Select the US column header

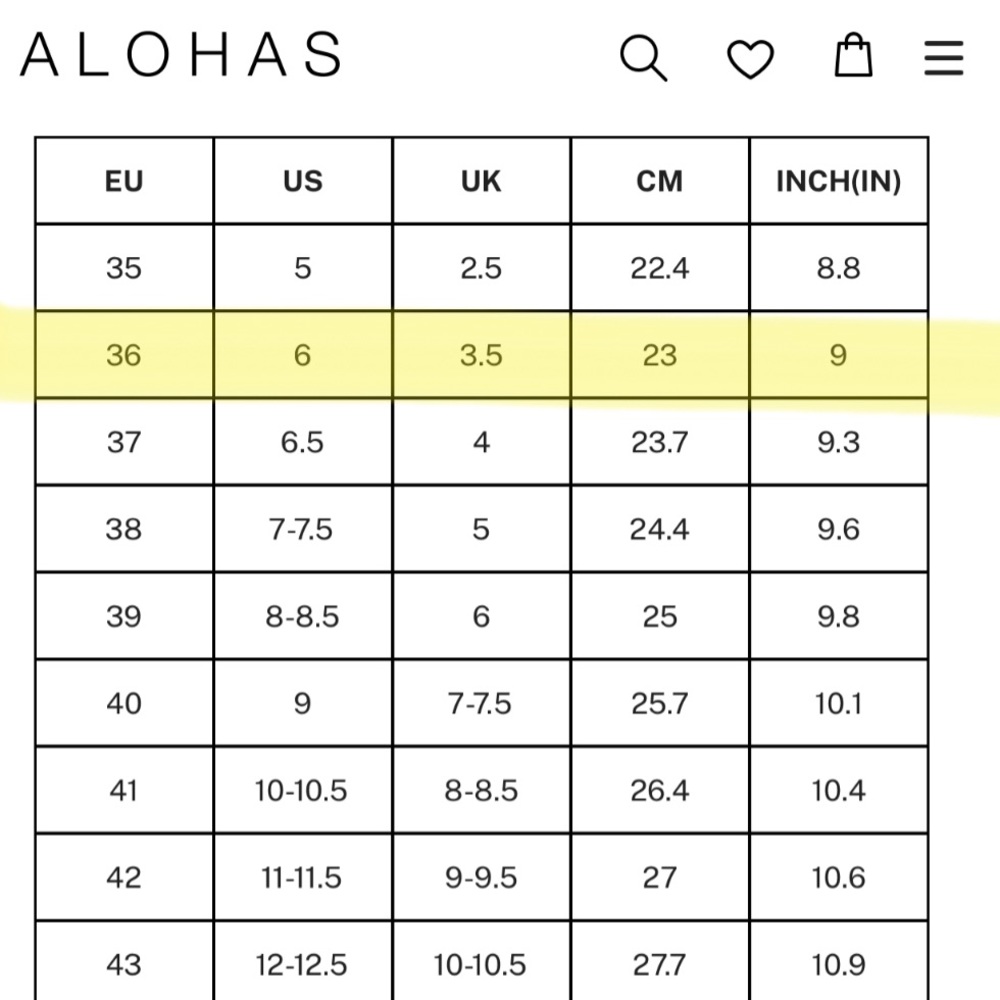coord(303,181)
